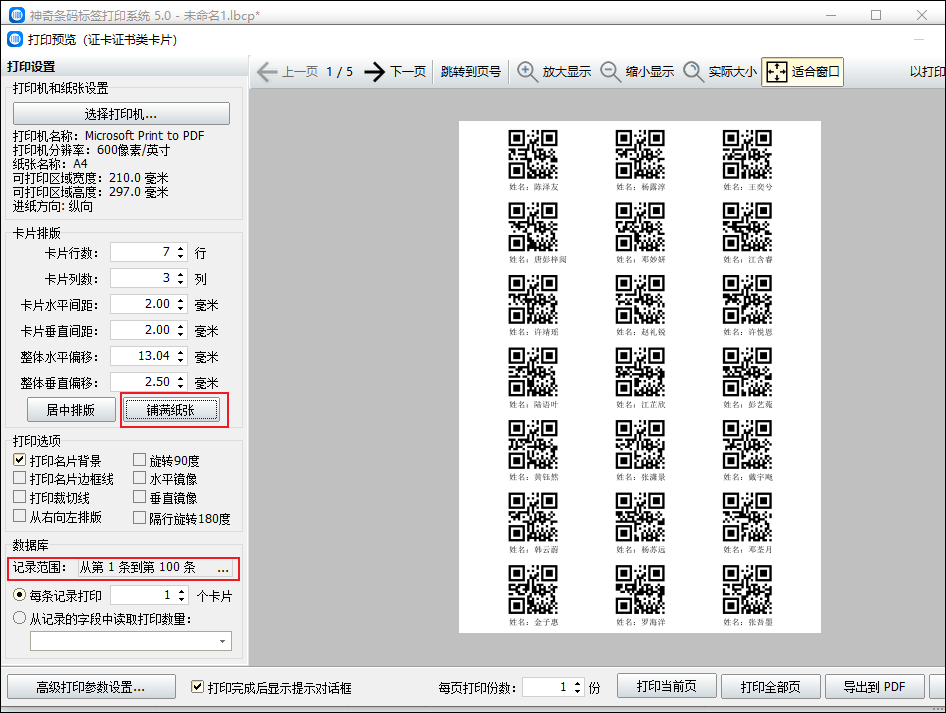The width and height of the screenshot is (946, 713).
Task: Expand the print quantity field dropdown
Action: pyautogui.click(x=223, y=641)
